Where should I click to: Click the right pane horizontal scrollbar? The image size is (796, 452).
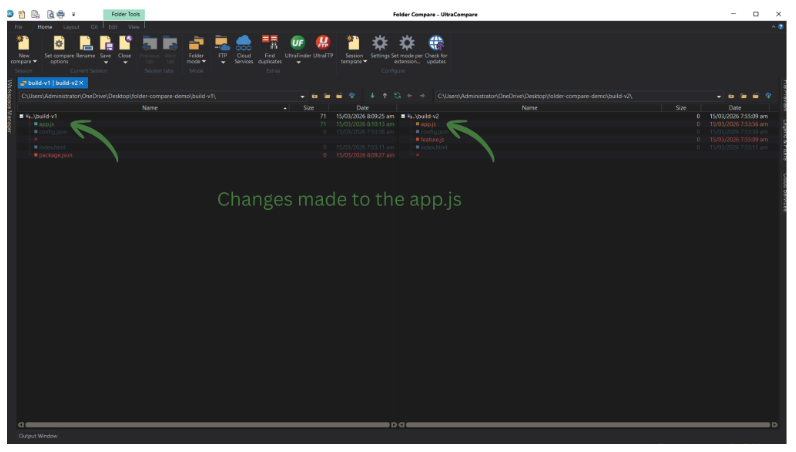click(x=588, y=425)
